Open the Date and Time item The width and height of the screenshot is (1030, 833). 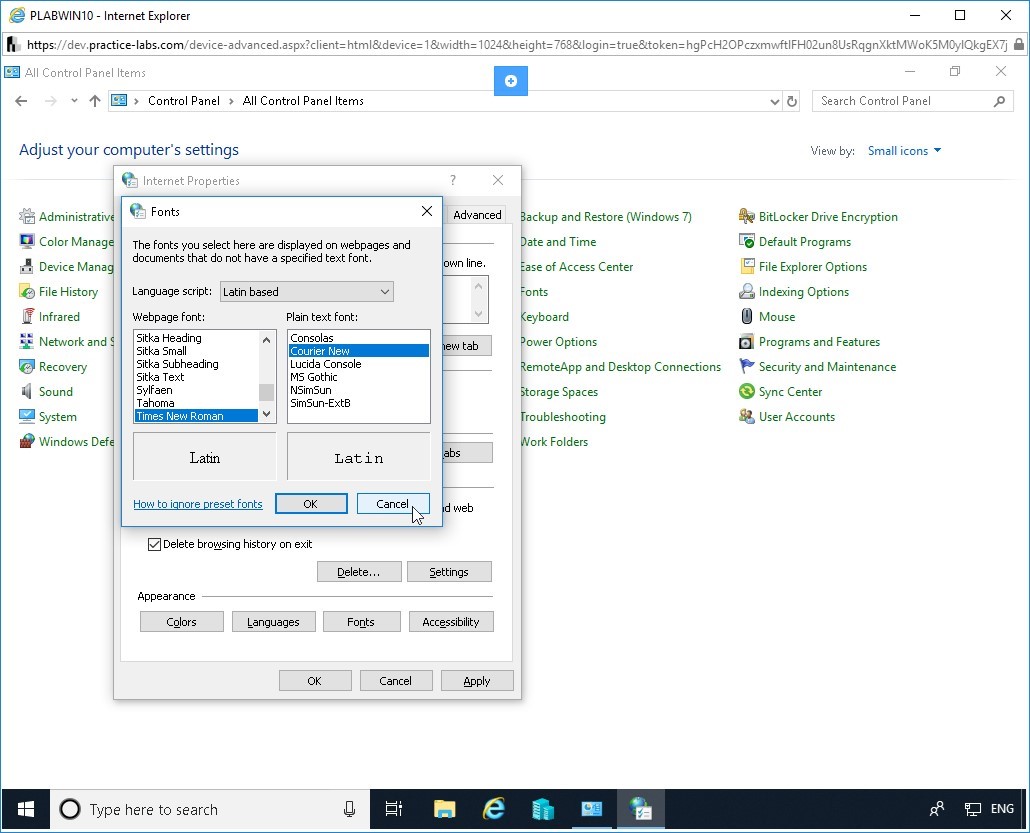[558, 241]
